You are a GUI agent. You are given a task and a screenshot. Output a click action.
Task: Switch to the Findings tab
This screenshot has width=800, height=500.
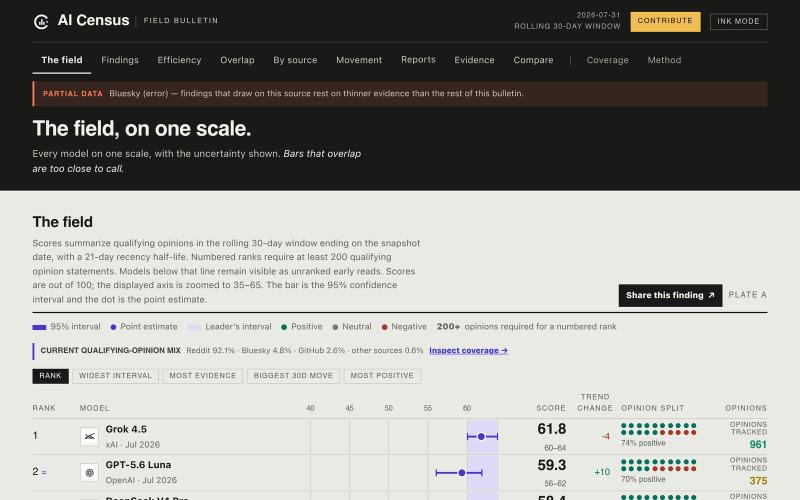120,60
